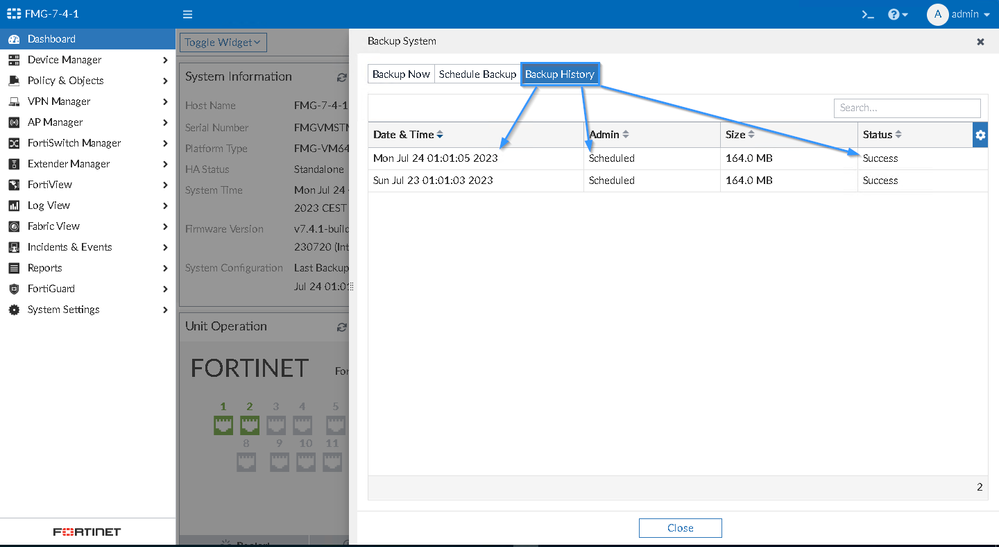Click the FMG-7-4-1 grid logo icon
The image size is (999, 547).
pyautogui.click(x=14, y=13)
